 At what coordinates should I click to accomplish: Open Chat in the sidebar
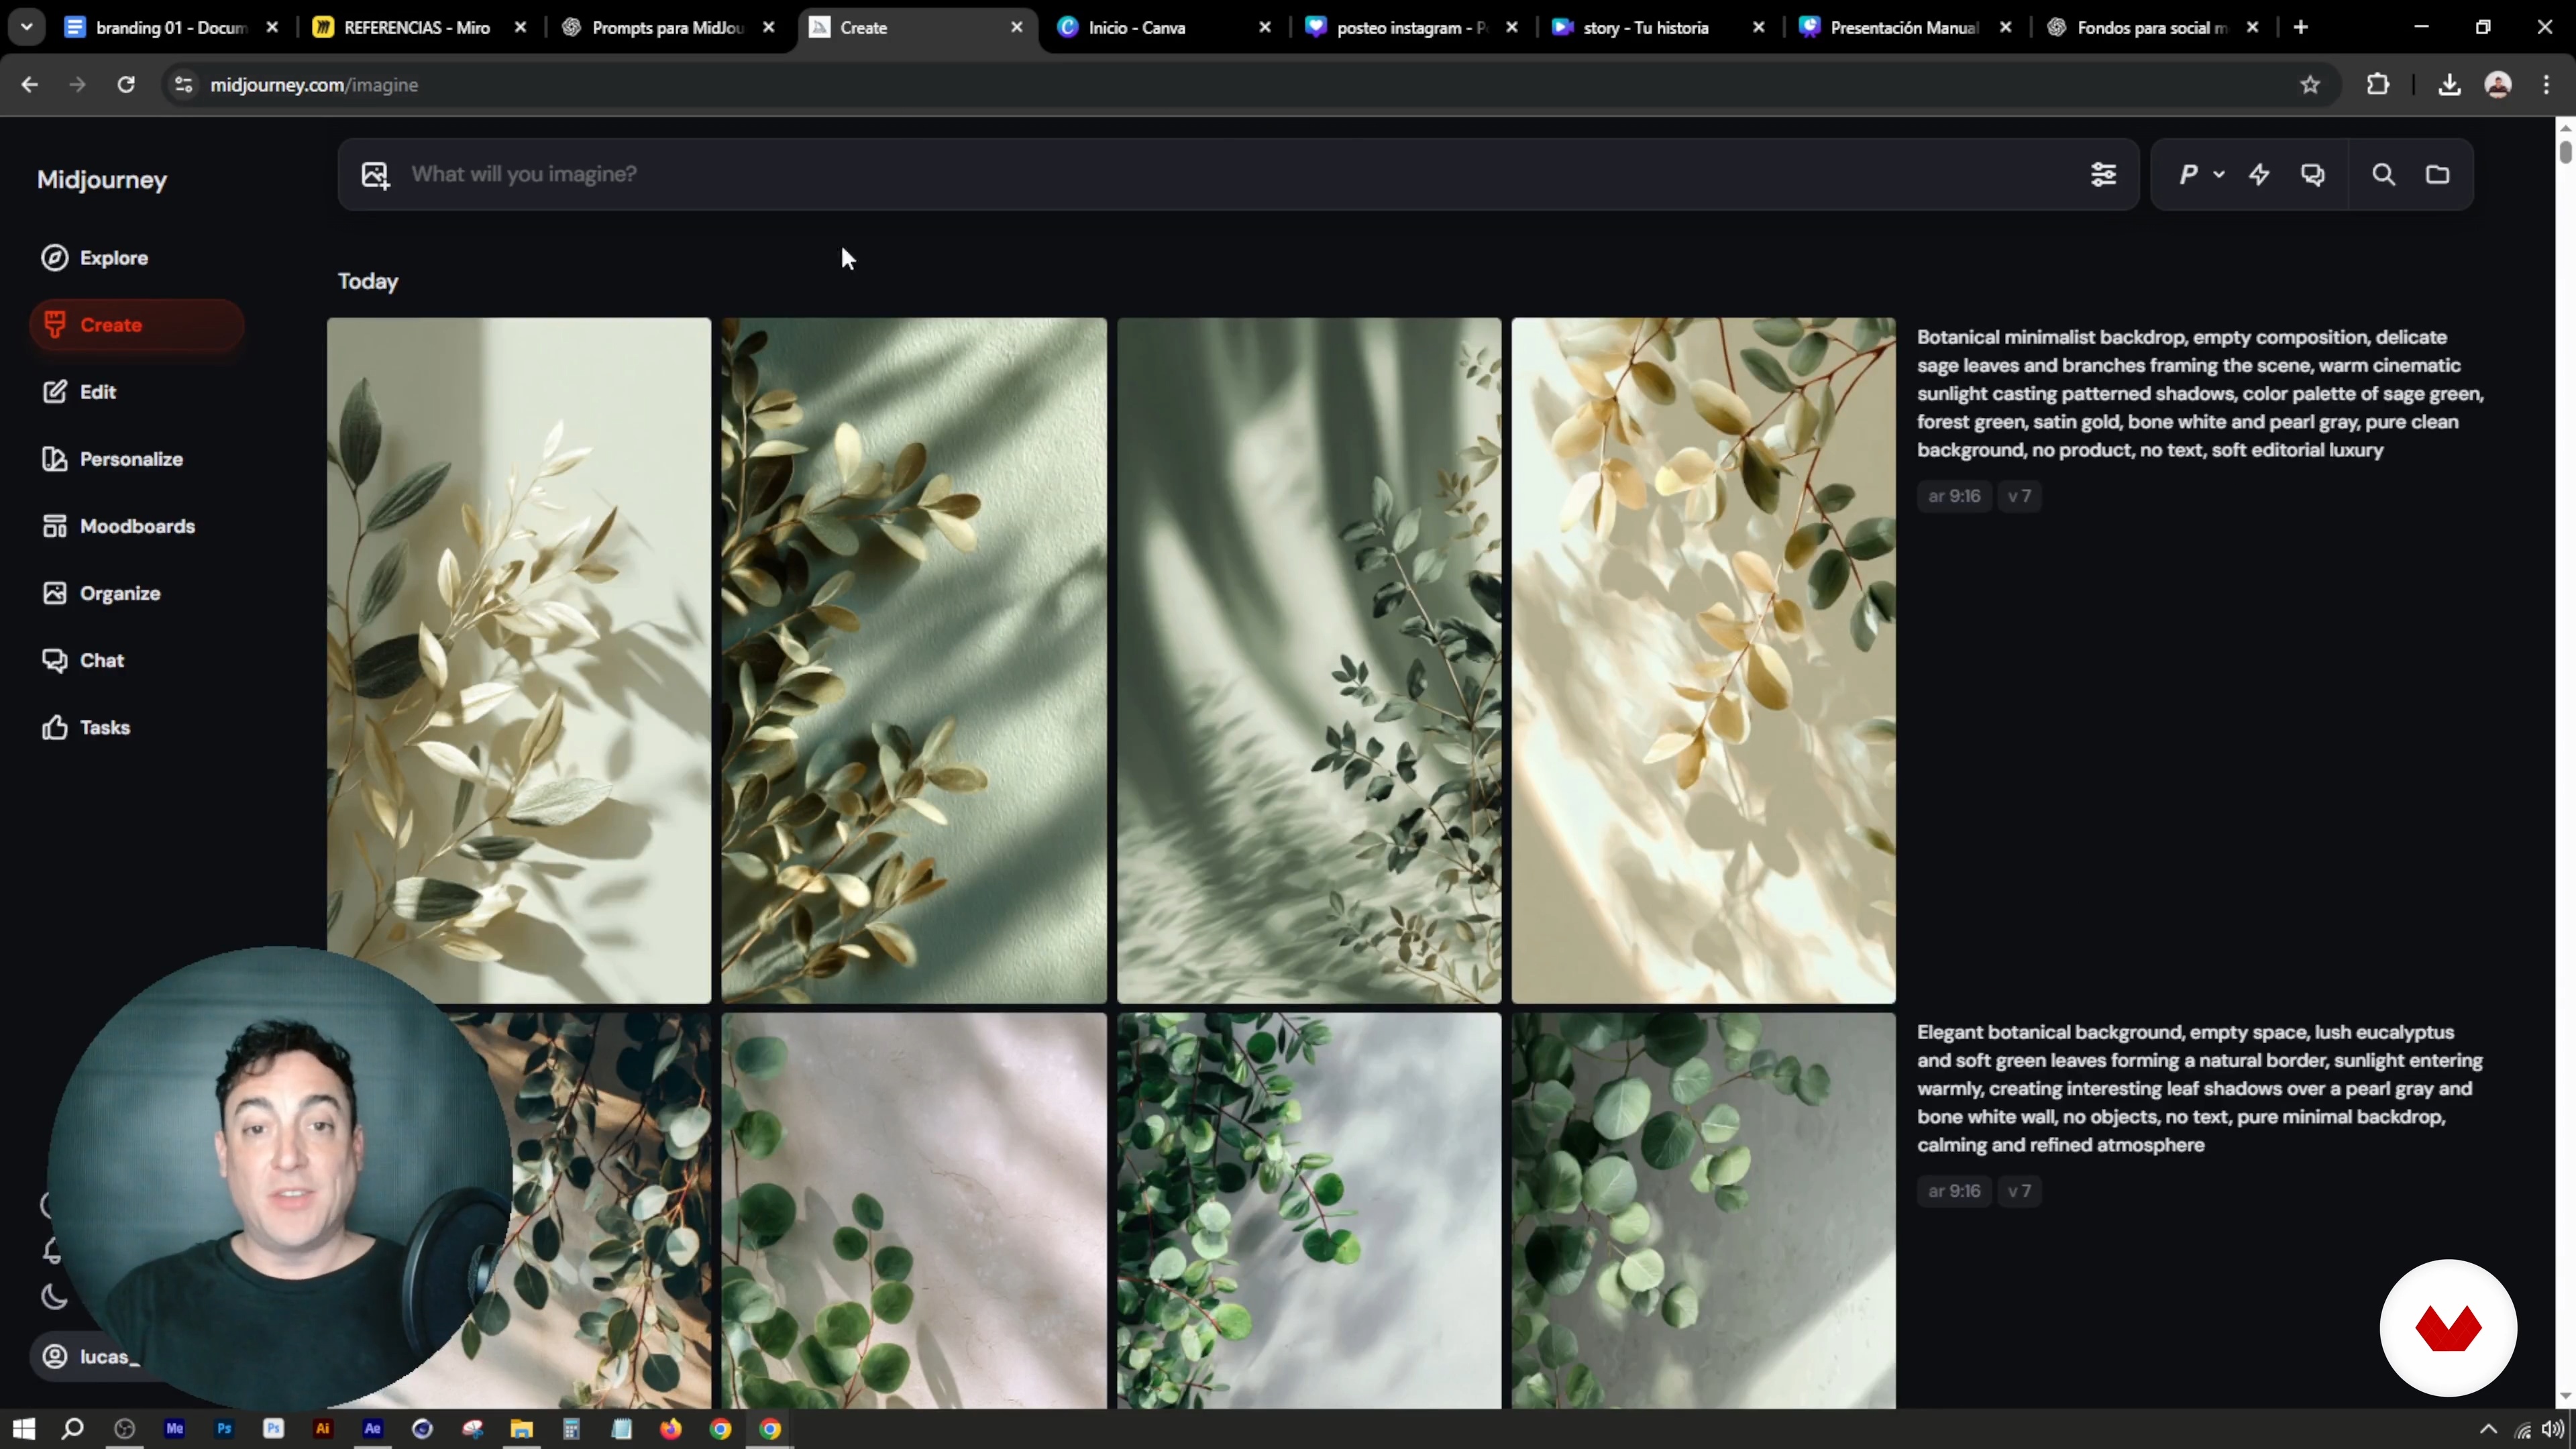(83, 660)
